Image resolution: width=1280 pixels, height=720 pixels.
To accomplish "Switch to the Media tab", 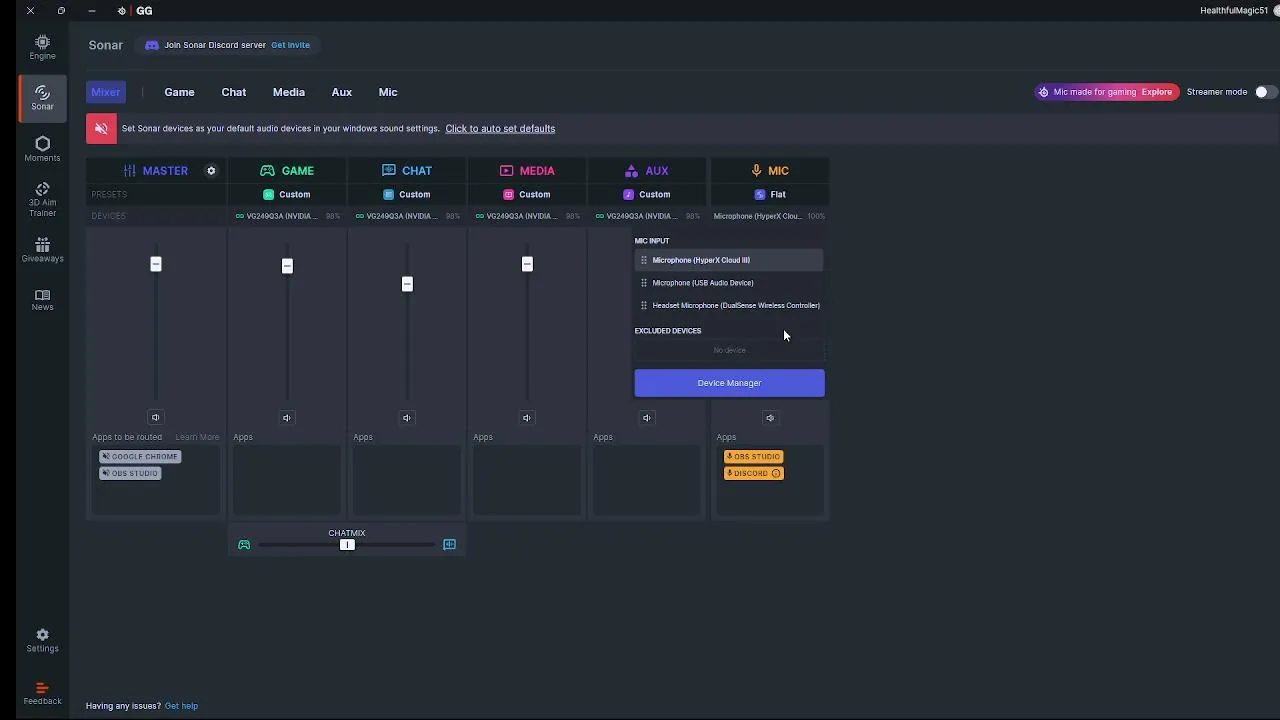I will pyautogui.click(x=289, y=92).
